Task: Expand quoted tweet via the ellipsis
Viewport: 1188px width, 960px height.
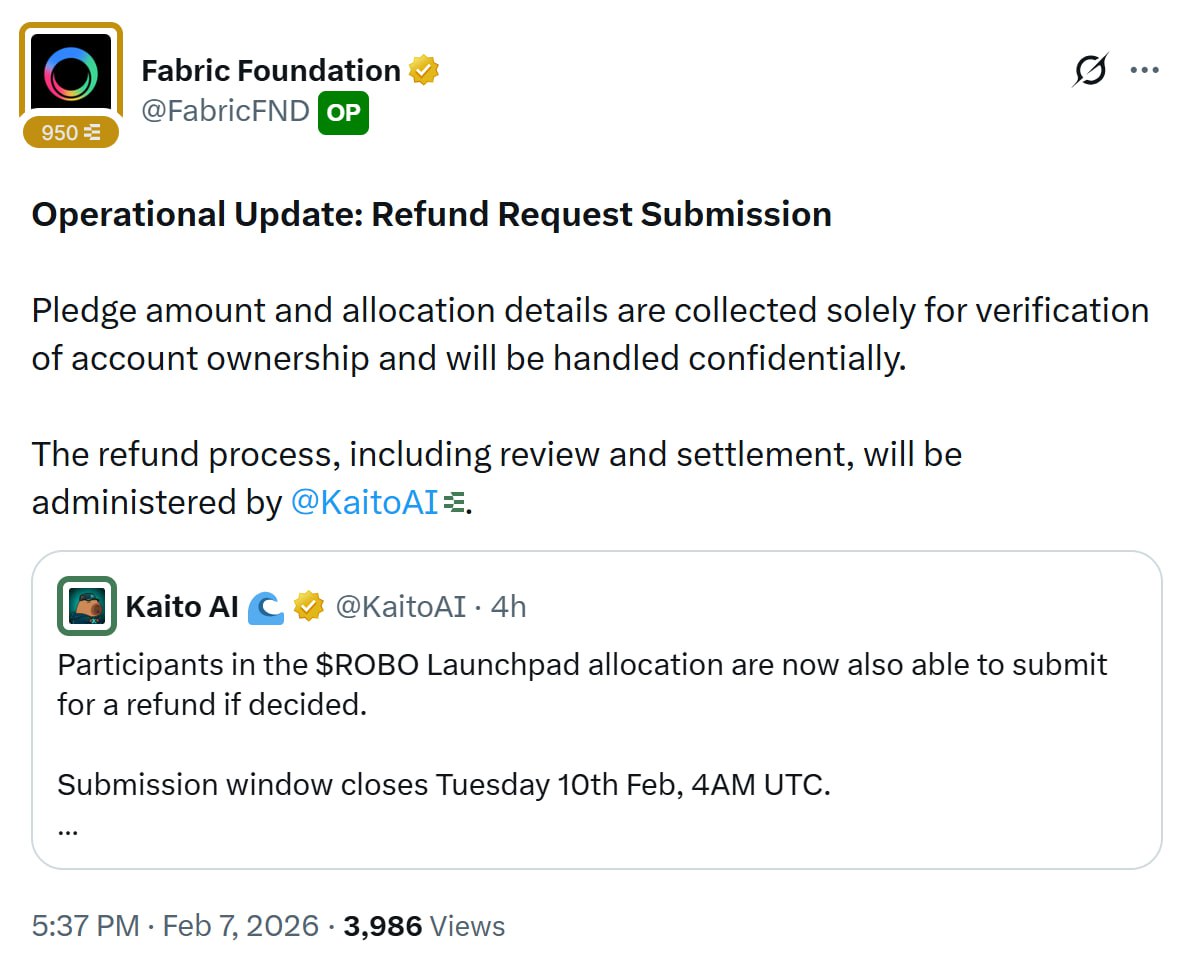Action: (x=68, y=828)
